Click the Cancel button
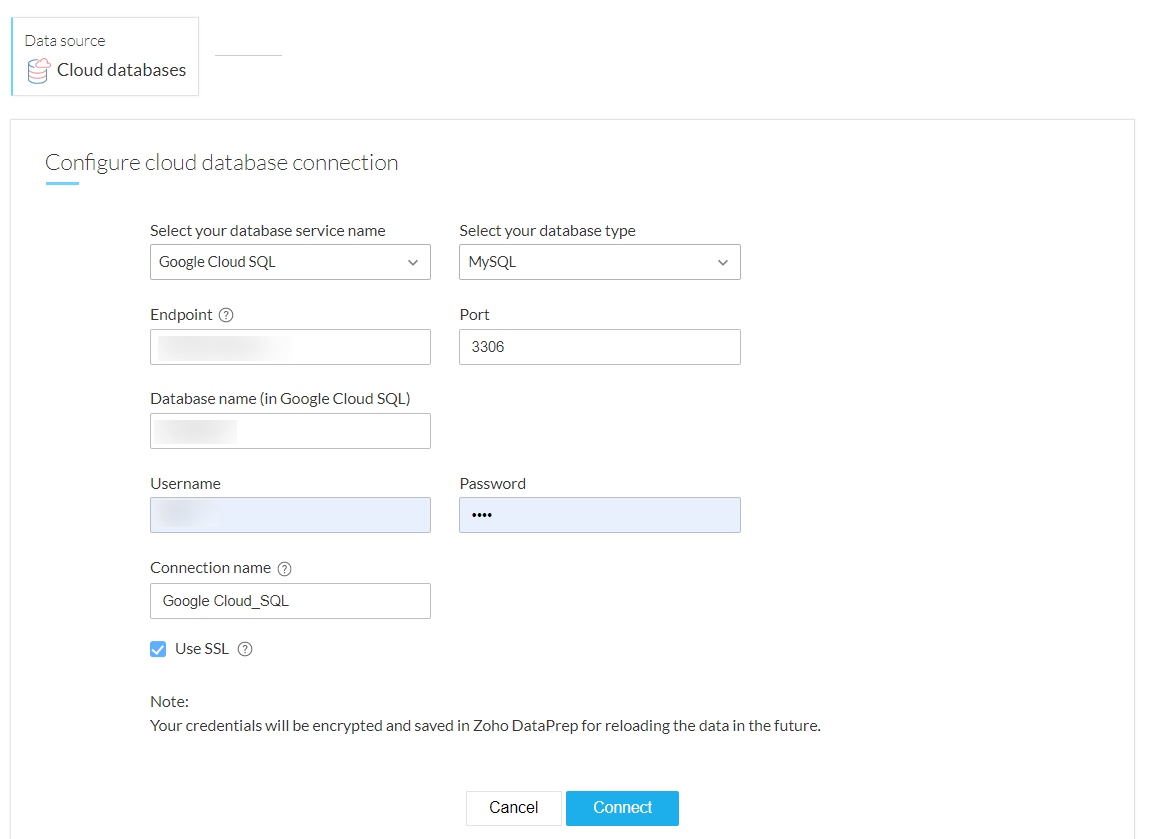1151x839 pixels. (513, 808)
